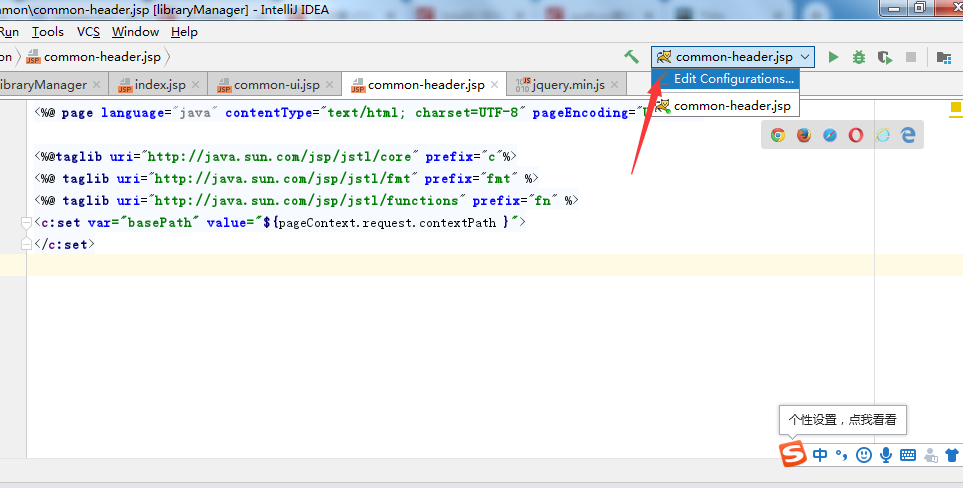Viewport: 963px width, 488px height.
Task: Toggle Sogou punctuation mode icon
Action: (841, 455)
